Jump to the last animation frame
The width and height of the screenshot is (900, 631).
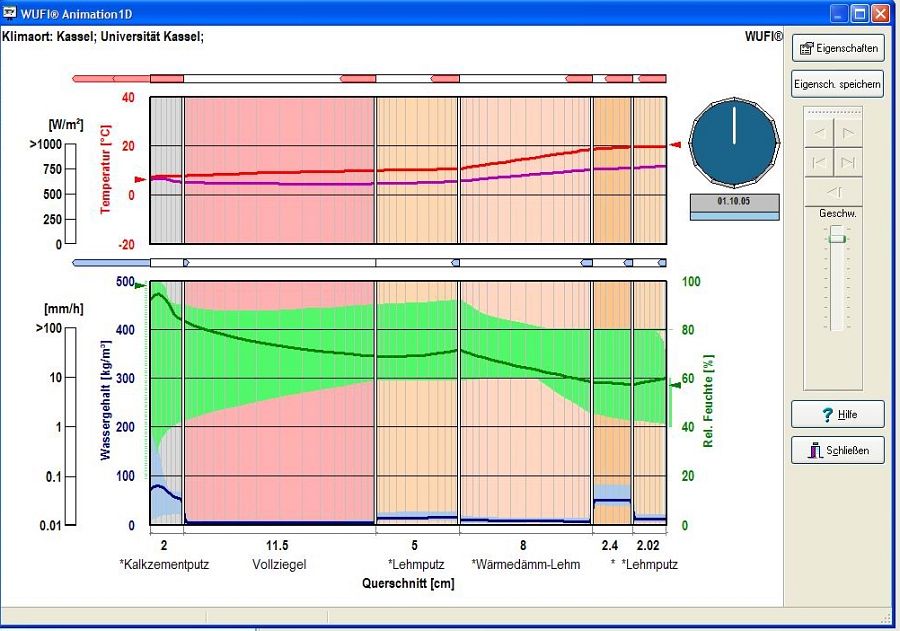click(x=848, y=161)
